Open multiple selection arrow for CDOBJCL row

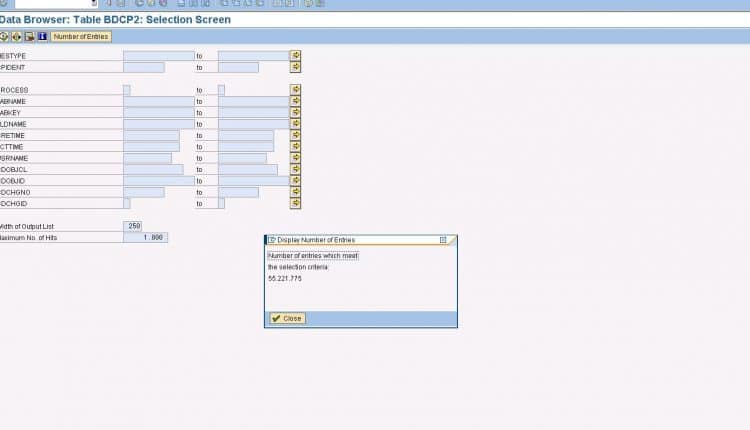[296, 169]
